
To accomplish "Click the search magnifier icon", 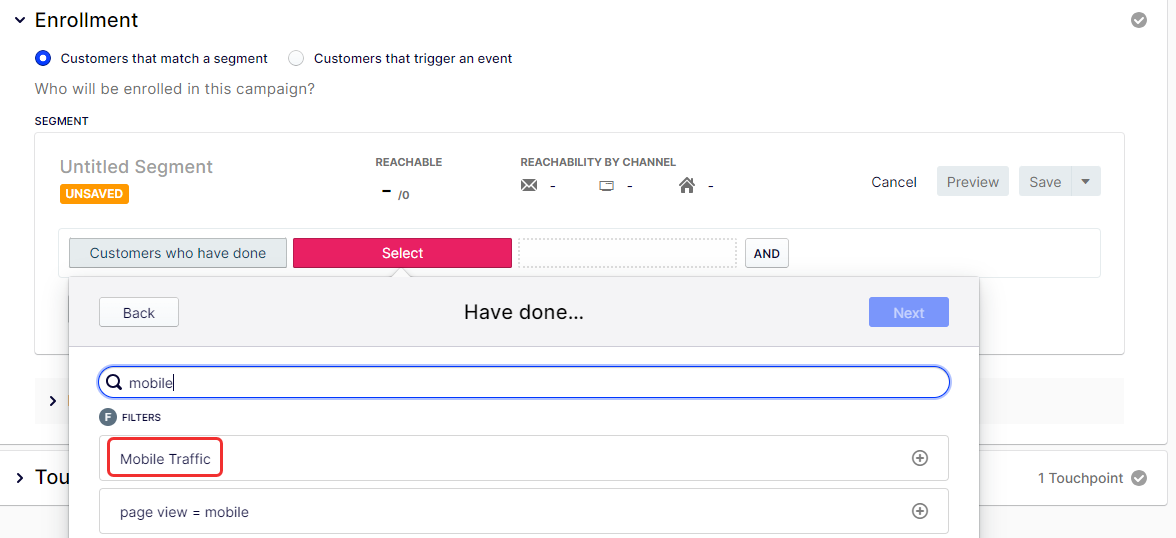I will click(114, 383).
